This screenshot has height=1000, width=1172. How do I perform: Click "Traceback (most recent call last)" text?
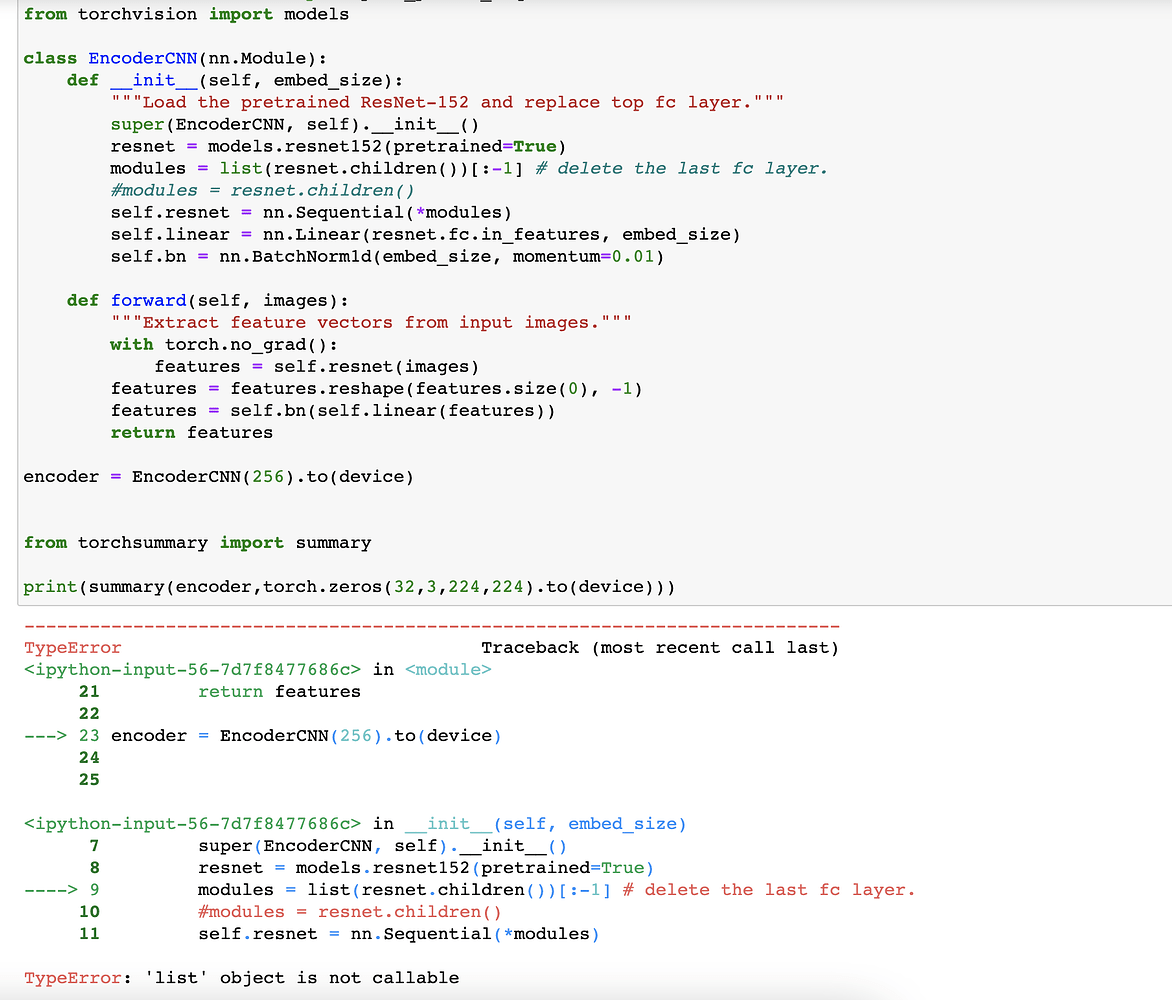click(x=659, y=648)
